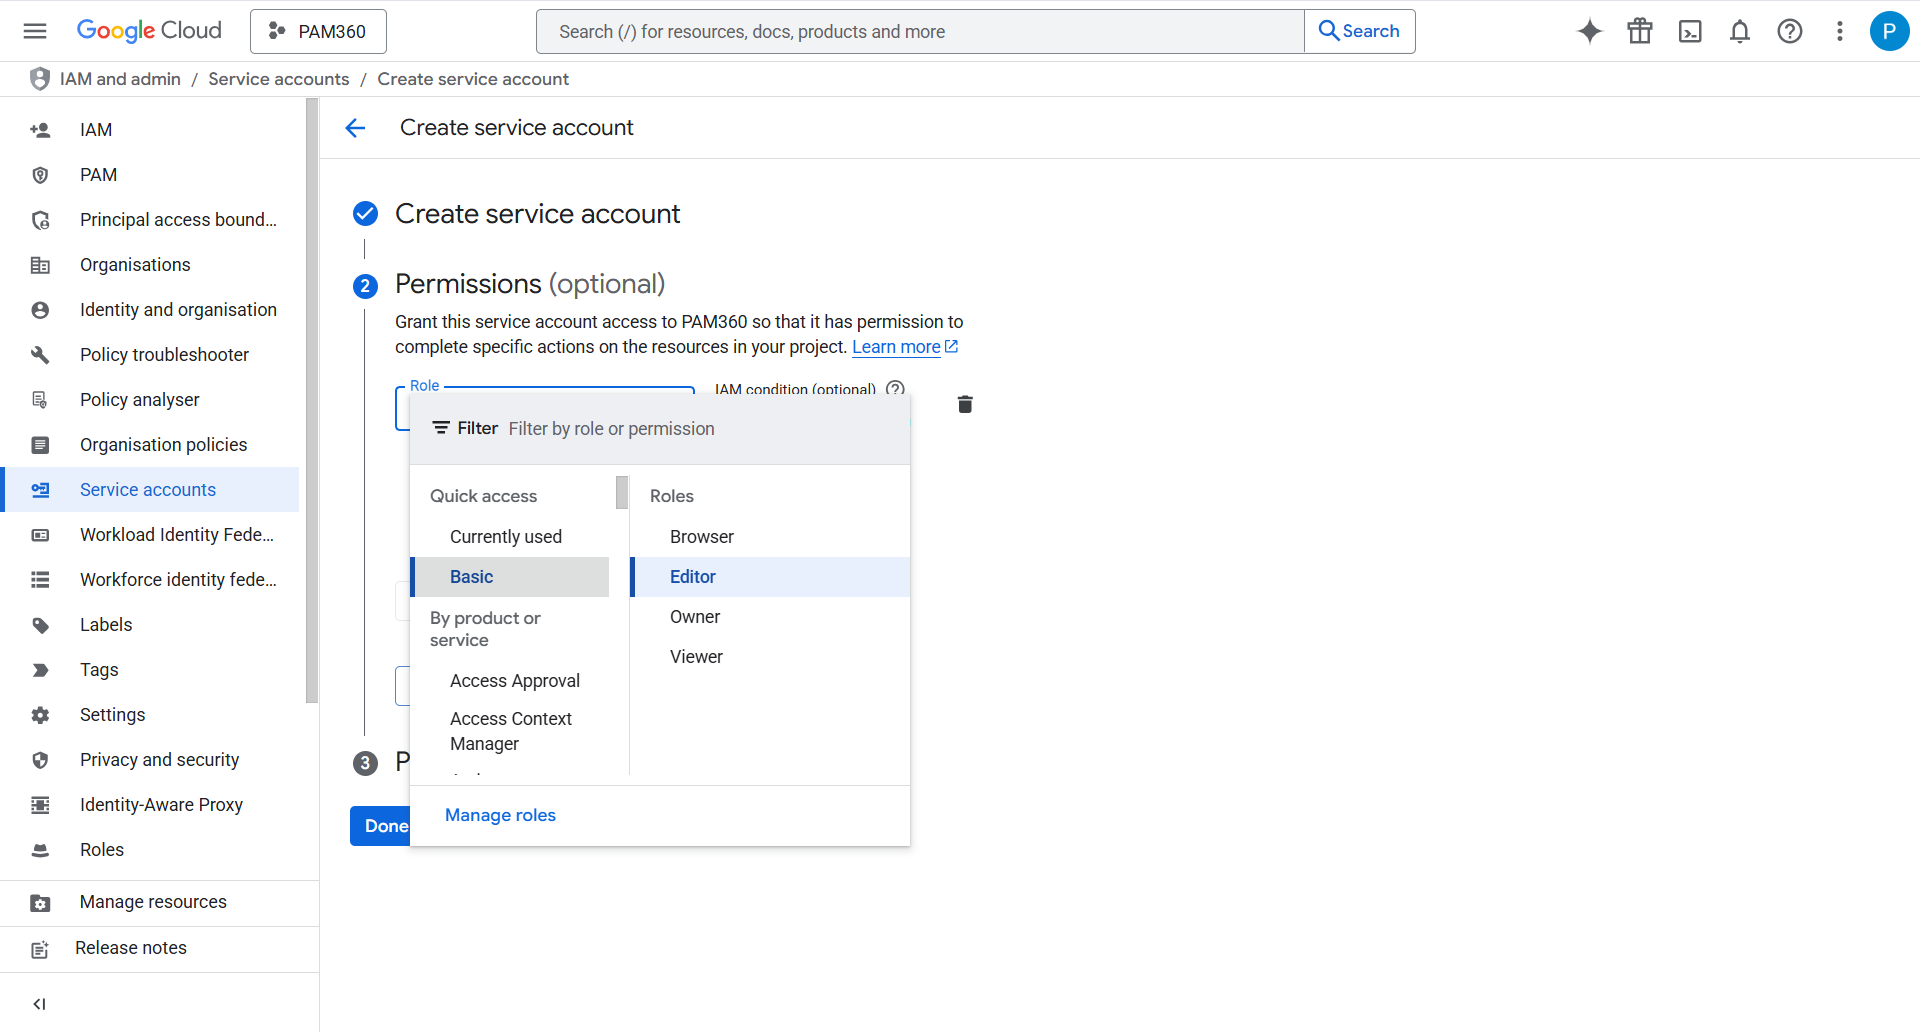Open the main navigation hamburger menu
The image size is (1920, 1032).
coord(34,31)
